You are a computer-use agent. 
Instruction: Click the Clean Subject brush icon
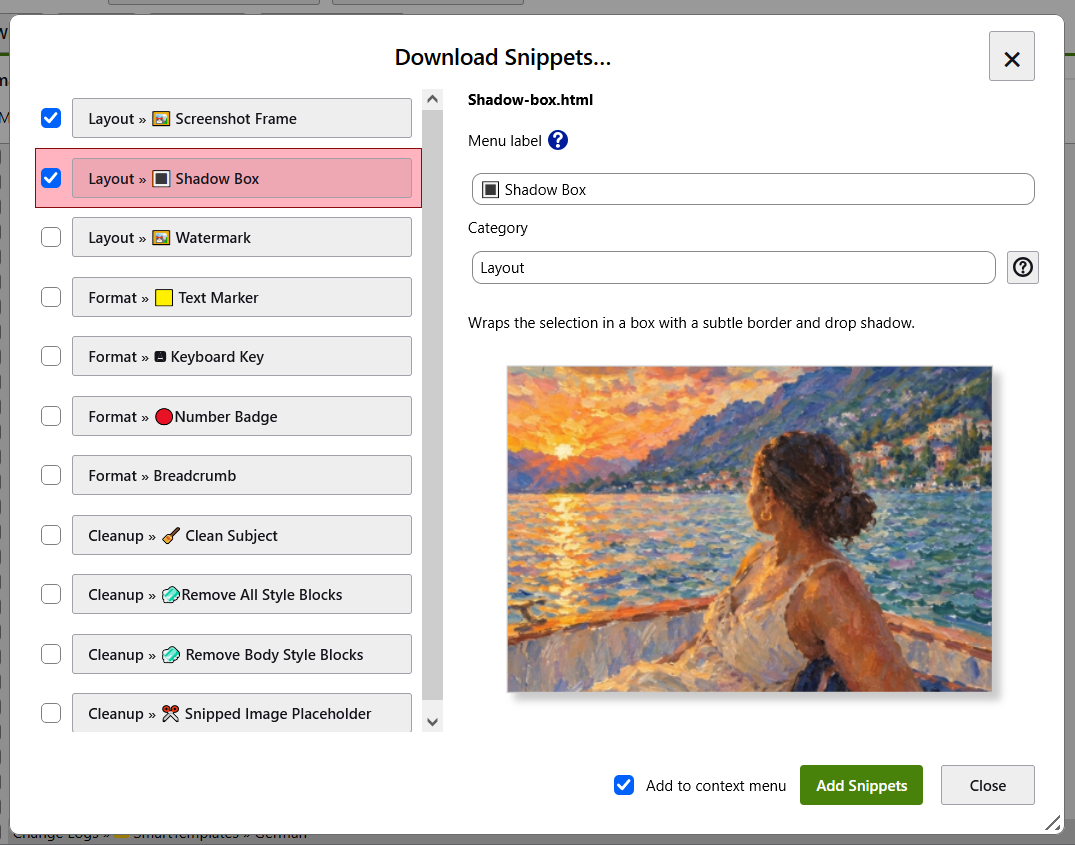pyautogui.click(x=171, y=536)
